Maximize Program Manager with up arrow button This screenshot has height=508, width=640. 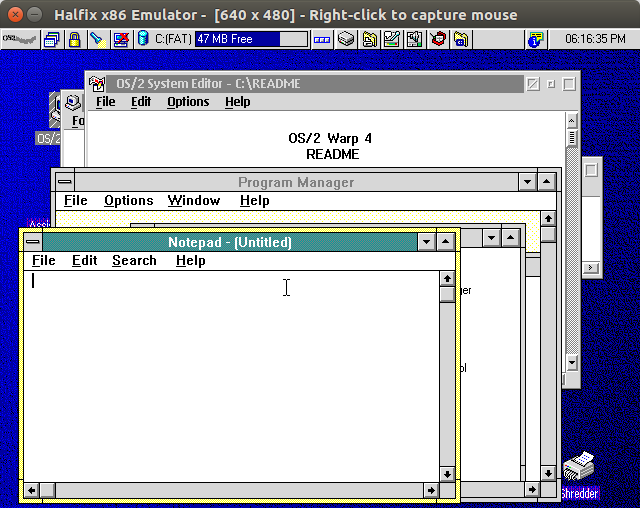[547, 182]
